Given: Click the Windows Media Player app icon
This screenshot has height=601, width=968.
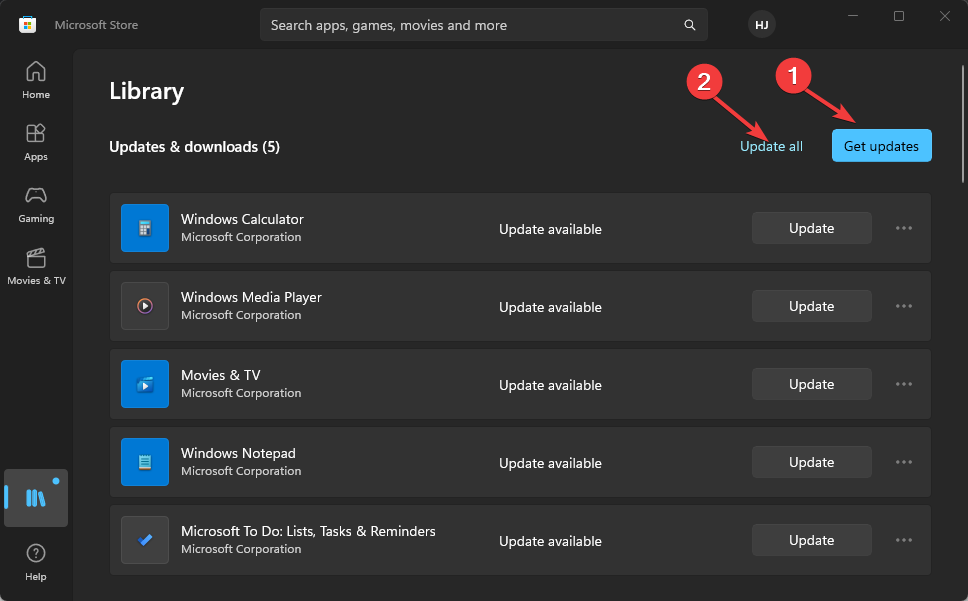Looking at the screenshot, I should tap(145, 306).
